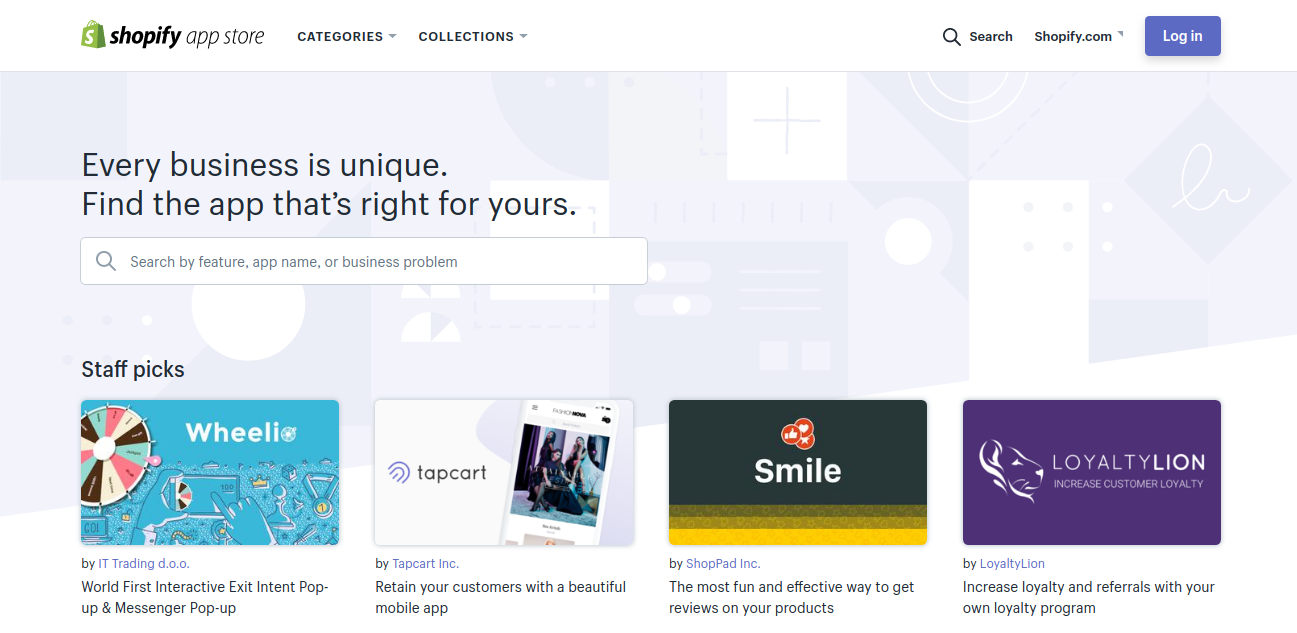
Task: Click the external link arrow beside Shopify.com
Action: pyautogui.click(x=1120, y=34)
